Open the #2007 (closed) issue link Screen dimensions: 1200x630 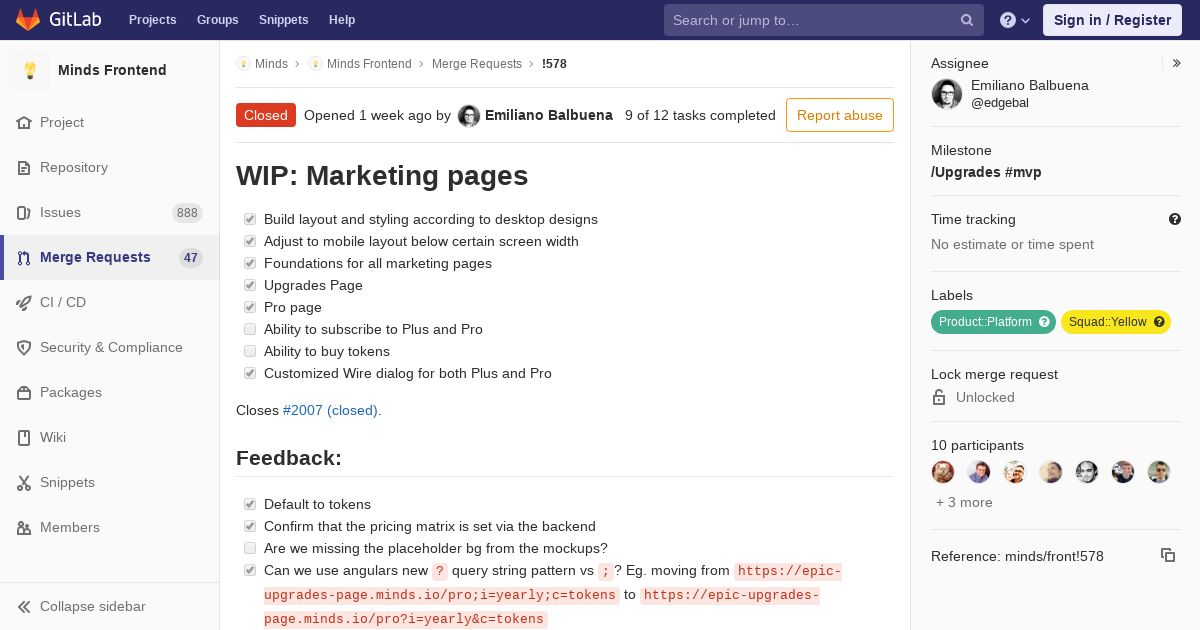(x=331, y=410)
